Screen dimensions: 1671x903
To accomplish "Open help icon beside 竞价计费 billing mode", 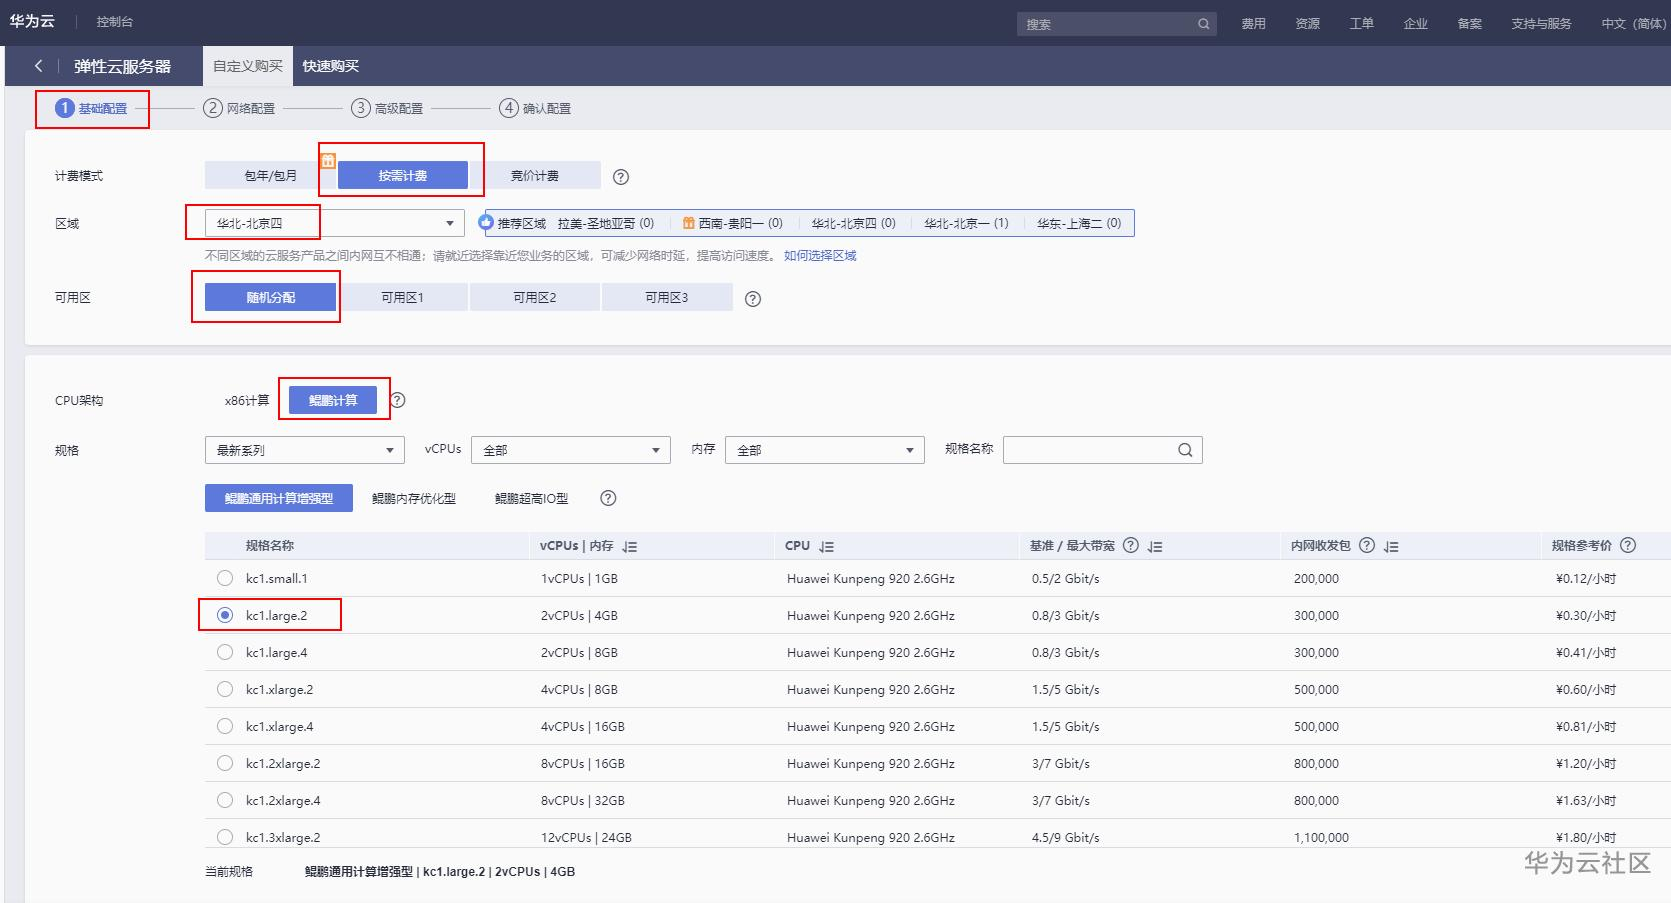I will pos(621,177).
